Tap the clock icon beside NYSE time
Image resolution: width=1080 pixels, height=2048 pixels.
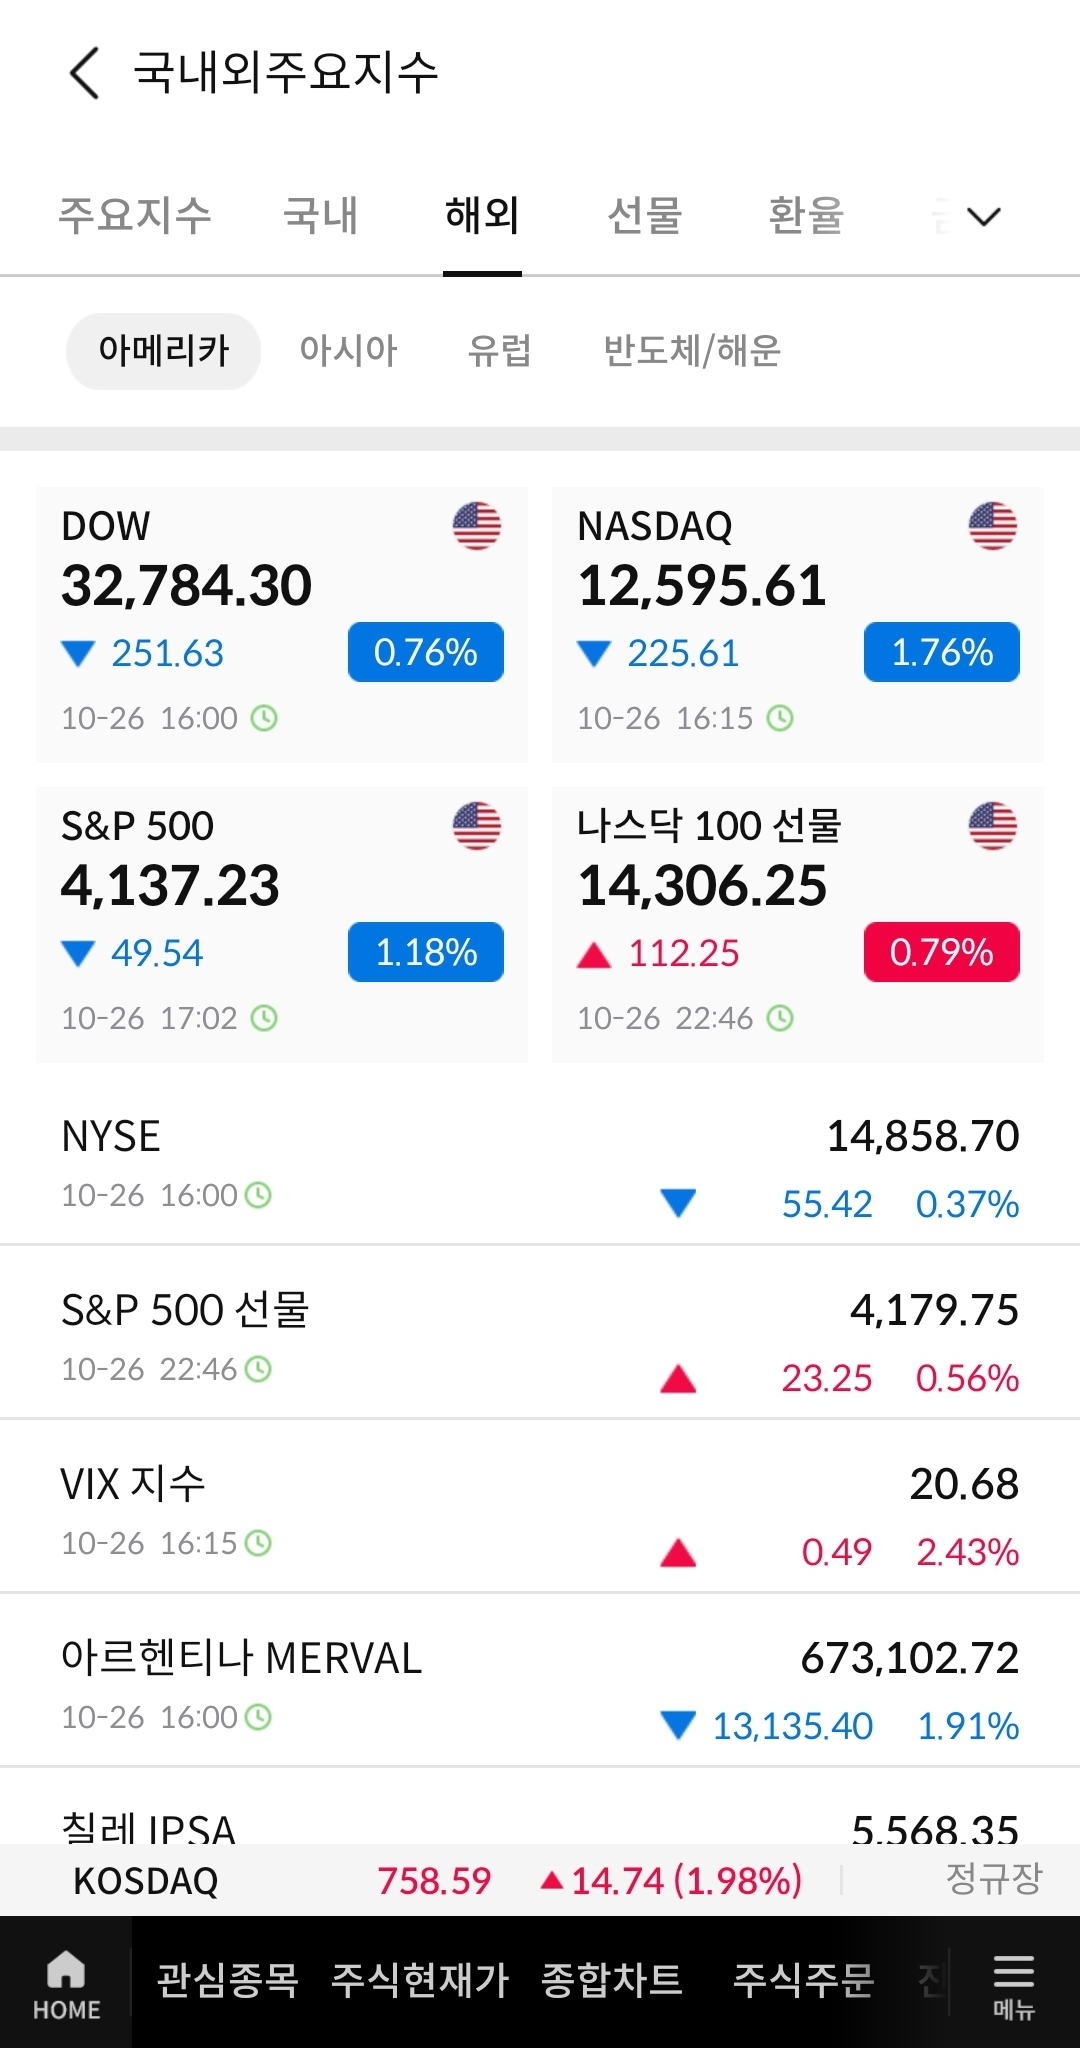click(x=258, y=1195)
